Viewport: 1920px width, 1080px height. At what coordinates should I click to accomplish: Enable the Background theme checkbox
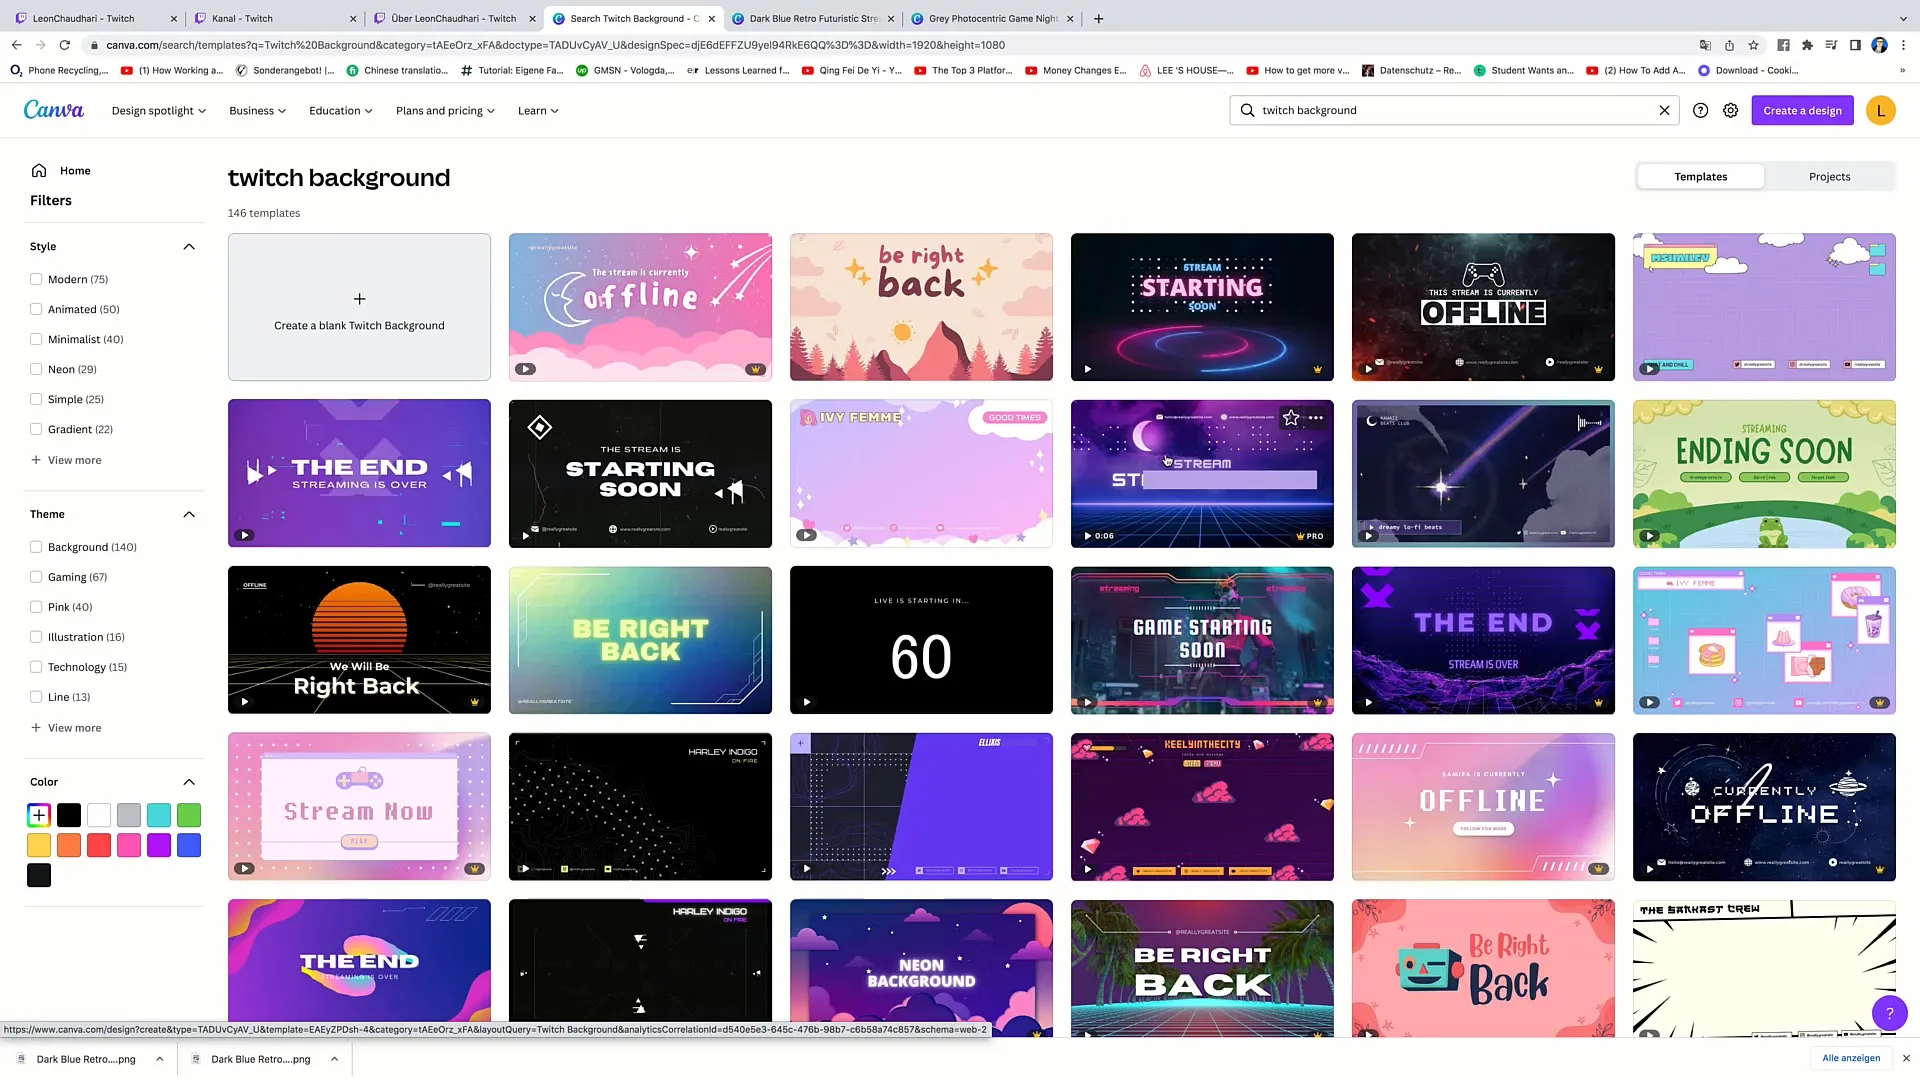coord(36,546)
